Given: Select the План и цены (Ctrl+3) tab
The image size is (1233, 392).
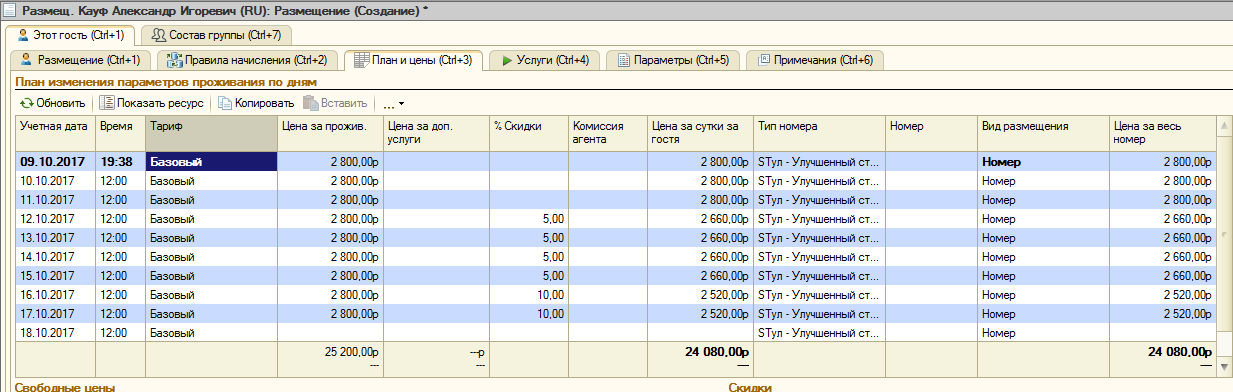Looking at the screenshot, I should click(412, 60).
